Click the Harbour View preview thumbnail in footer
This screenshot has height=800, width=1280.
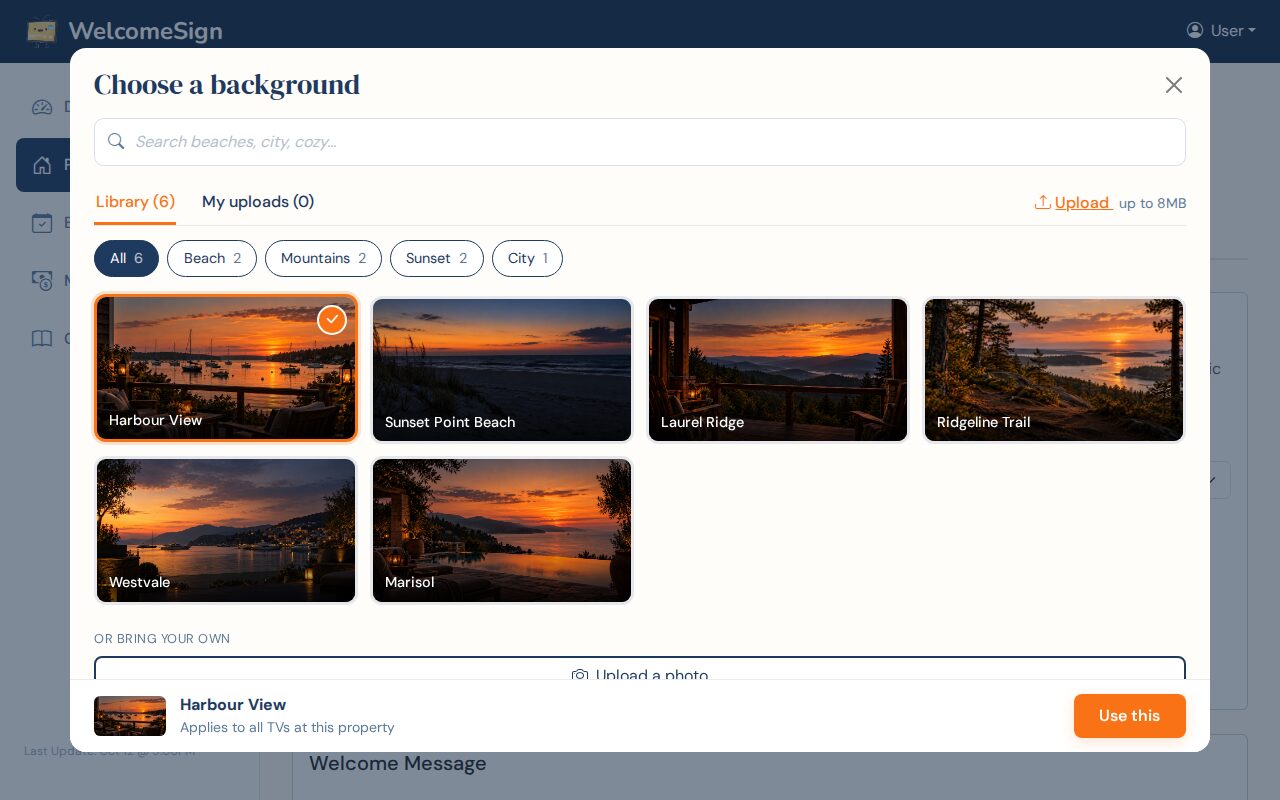(130, 716)
